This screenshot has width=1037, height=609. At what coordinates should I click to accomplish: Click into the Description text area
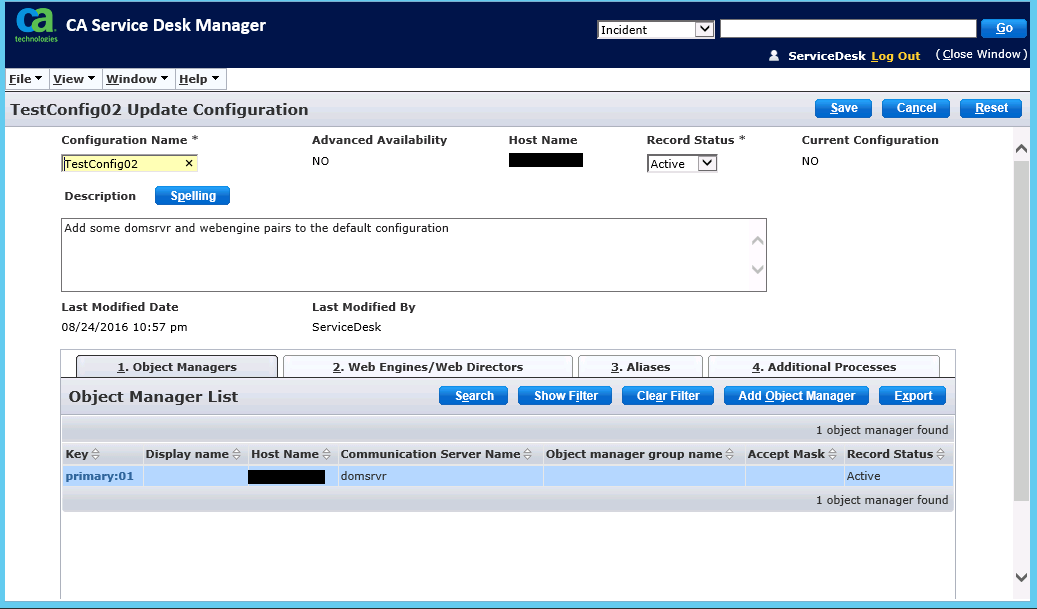pos(400,255)
